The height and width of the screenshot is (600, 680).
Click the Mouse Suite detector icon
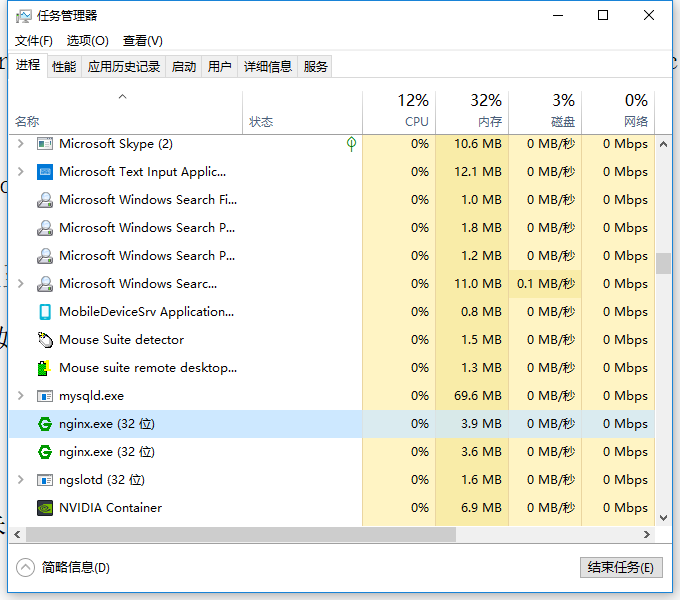(45, 340)
